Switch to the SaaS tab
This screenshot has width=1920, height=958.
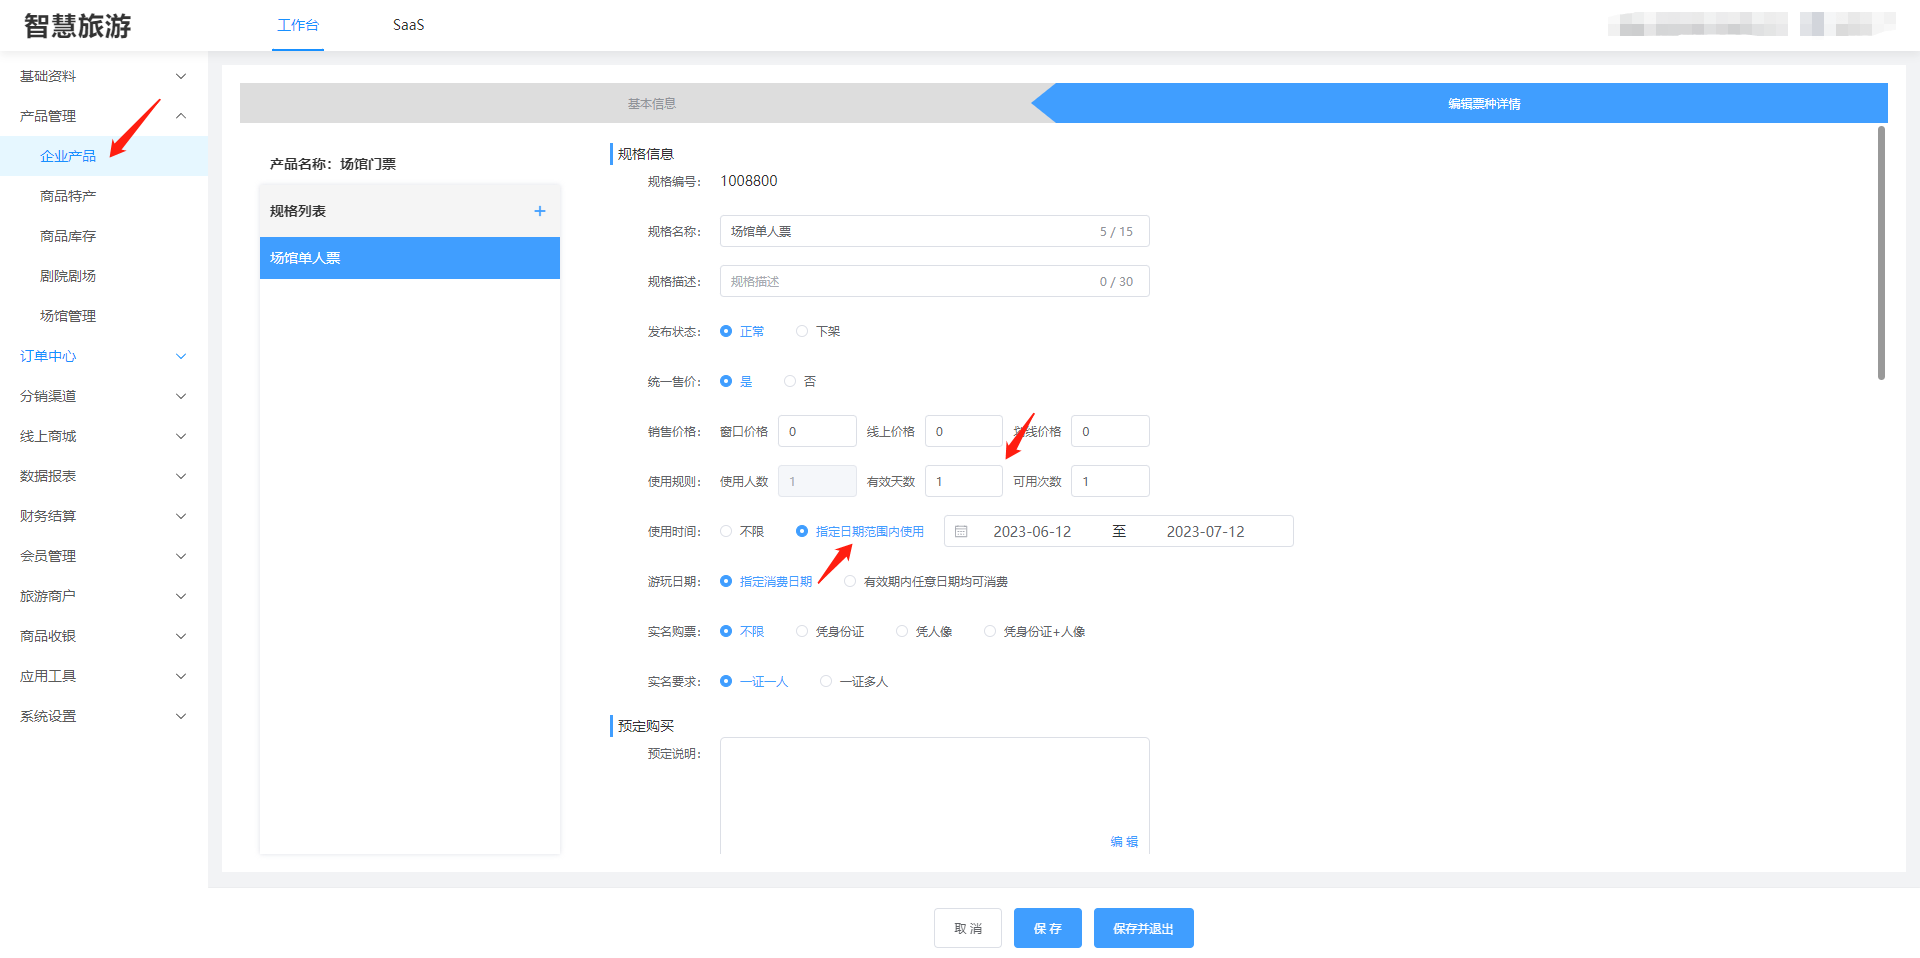[x=408, y=25]
